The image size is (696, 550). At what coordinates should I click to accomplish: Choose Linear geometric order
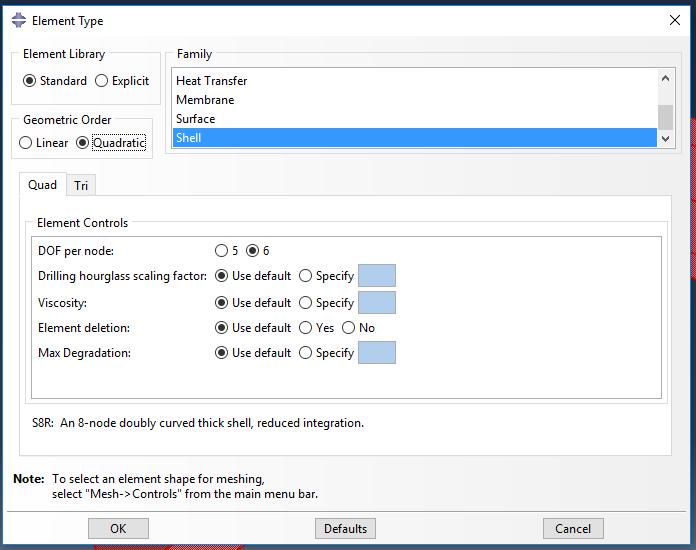[x=44, y=142]
